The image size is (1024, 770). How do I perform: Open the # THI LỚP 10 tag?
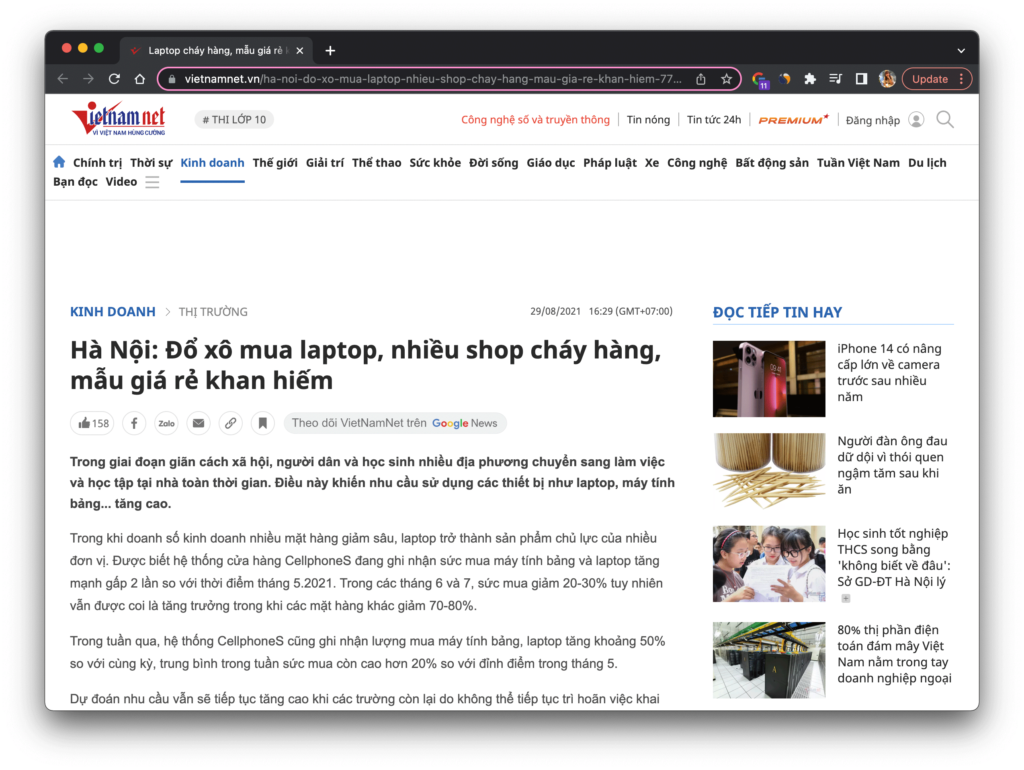[x=234, y=120]
